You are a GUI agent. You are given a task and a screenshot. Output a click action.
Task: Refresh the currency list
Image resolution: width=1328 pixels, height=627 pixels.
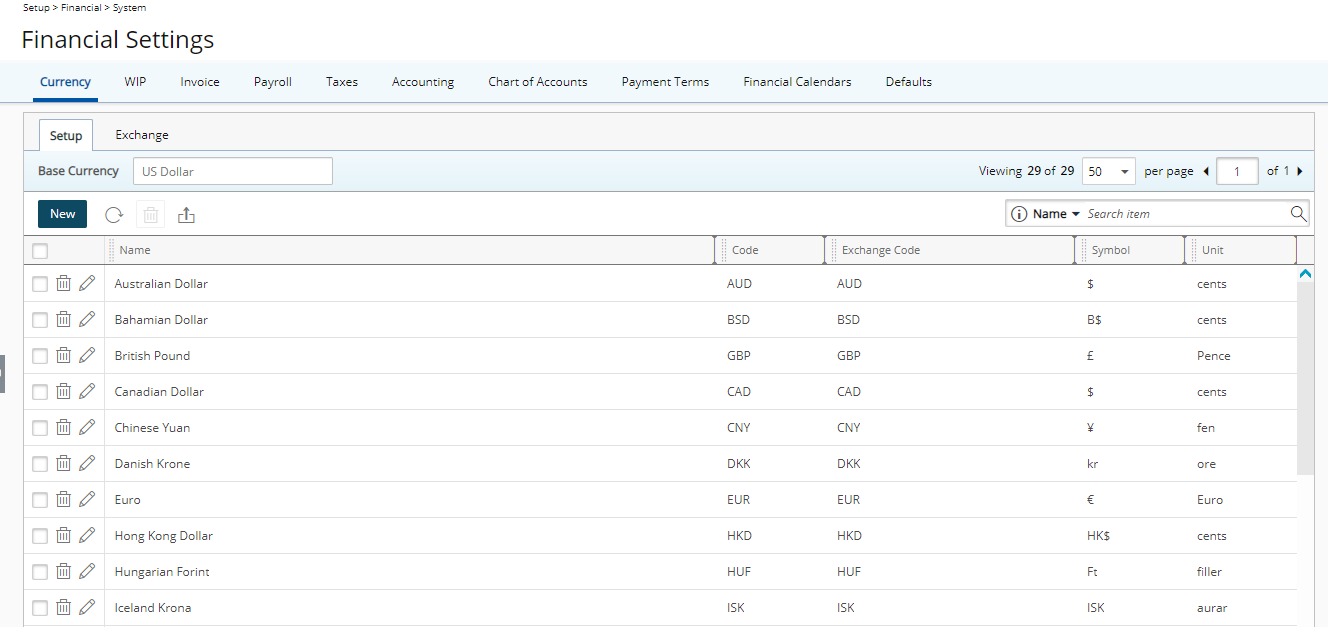point(114,214)
